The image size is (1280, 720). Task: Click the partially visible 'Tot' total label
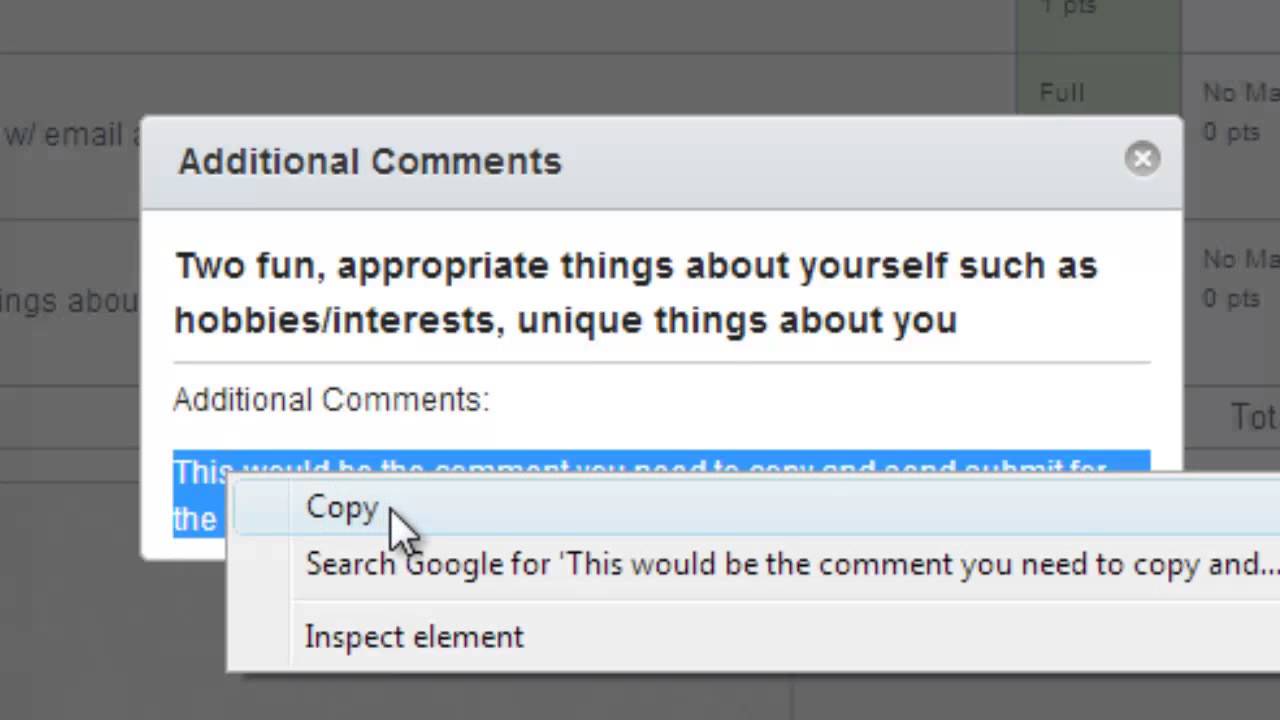click(x=1253, y=416)
